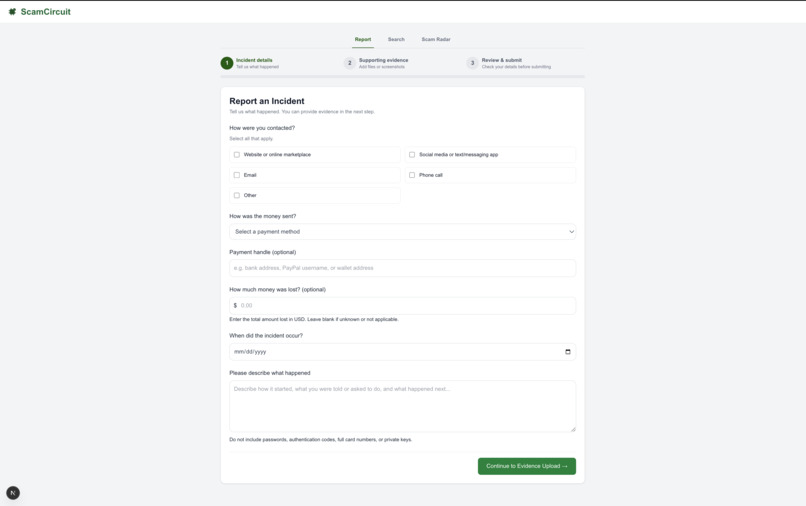This screenshot has width=806, height=506.
Task: Focus the Payment handle input field
Action: (x=402, y=268)
